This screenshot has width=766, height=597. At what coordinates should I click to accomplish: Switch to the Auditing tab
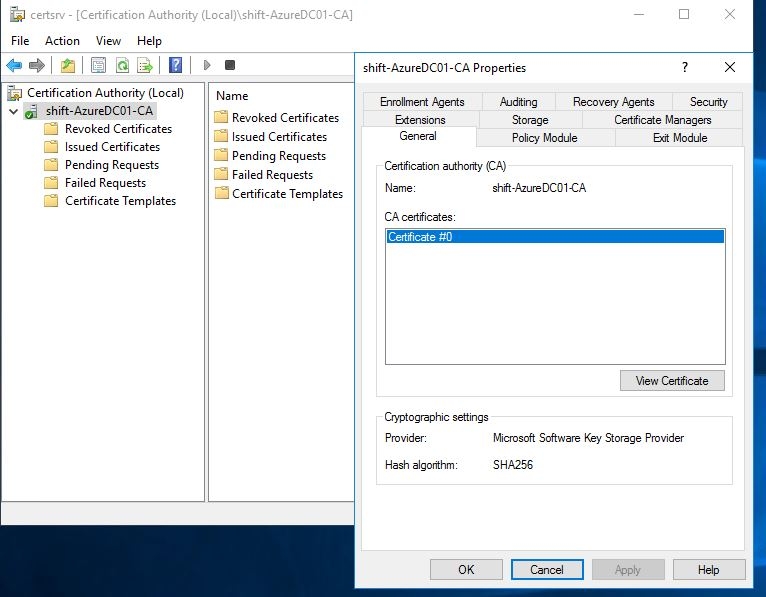coord(518,102)
